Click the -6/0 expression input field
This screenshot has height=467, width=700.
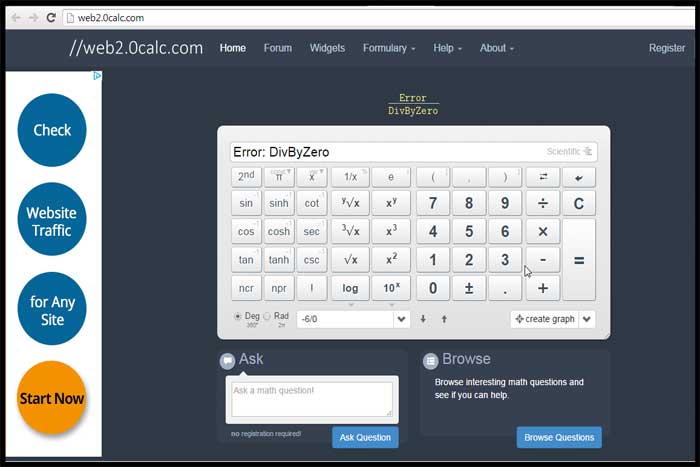tap(345, 319)
